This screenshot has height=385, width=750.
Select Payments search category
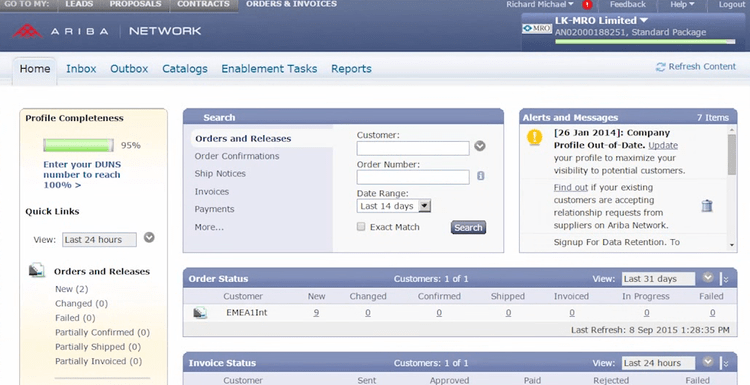click(214, 209)
